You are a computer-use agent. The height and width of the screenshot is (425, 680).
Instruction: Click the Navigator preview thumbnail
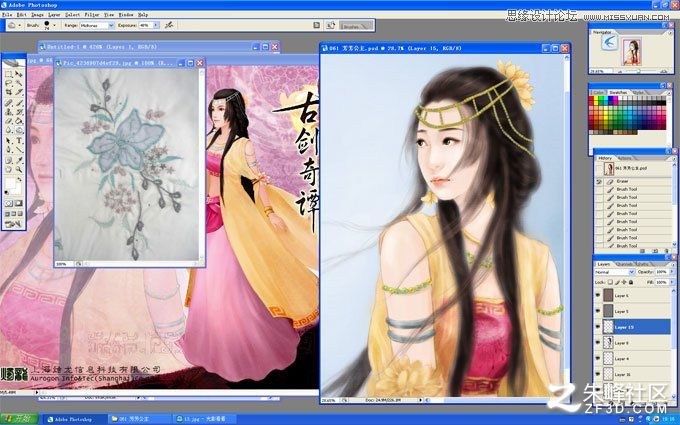[x=632, y=52]
